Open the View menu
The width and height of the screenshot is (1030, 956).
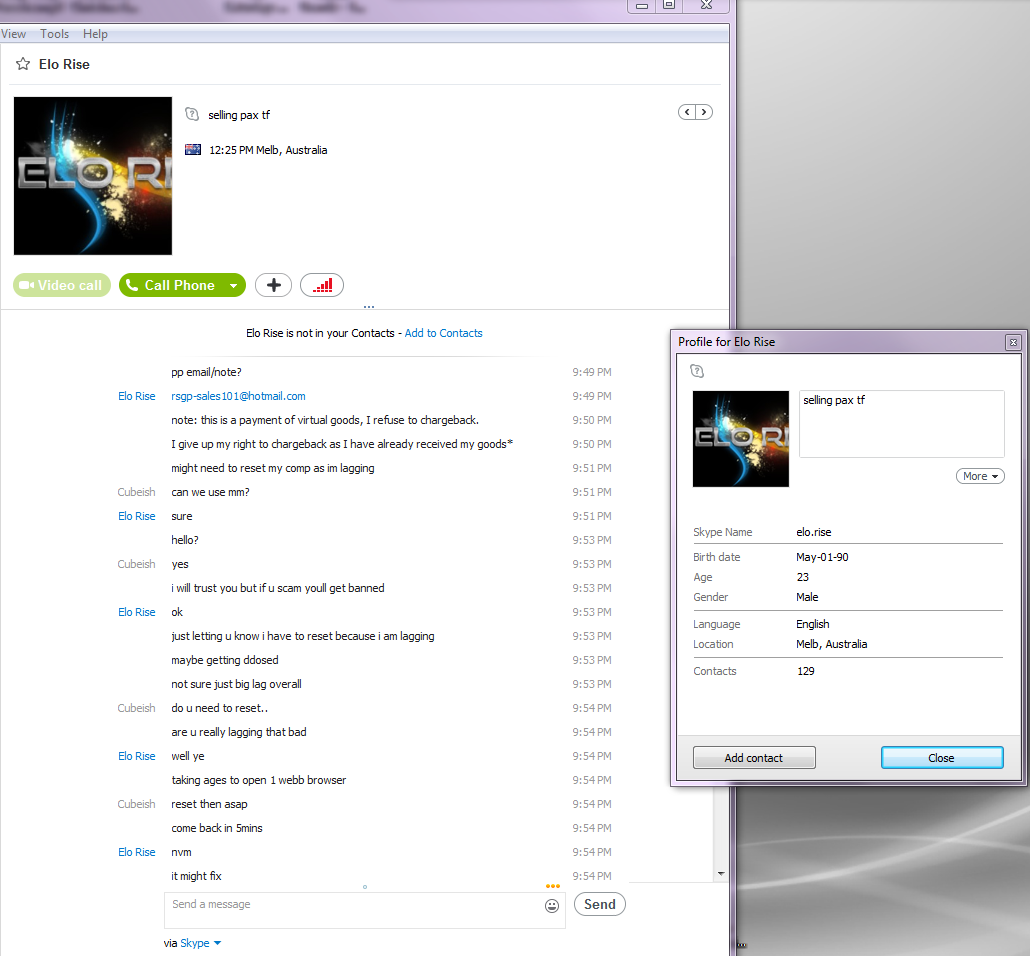[x=13, y=34]
